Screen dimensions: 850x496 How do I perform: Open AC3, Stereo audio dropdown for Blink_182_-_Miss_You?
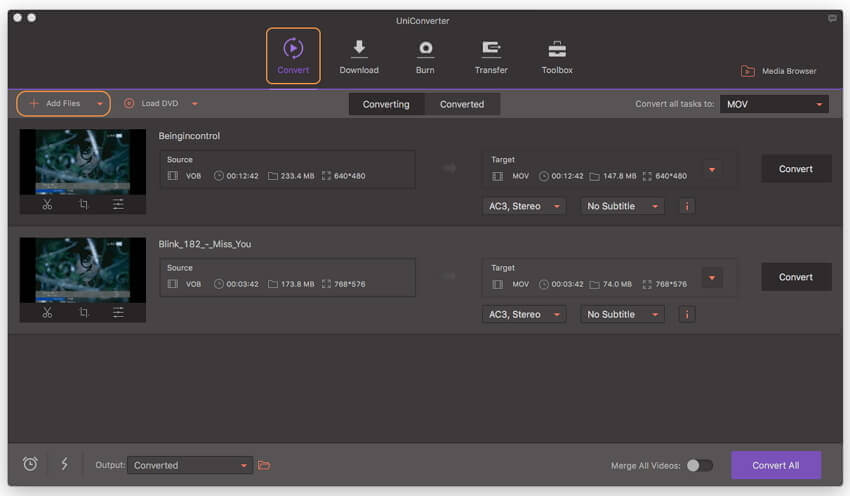pyautogui.click(x=524, y=314)
